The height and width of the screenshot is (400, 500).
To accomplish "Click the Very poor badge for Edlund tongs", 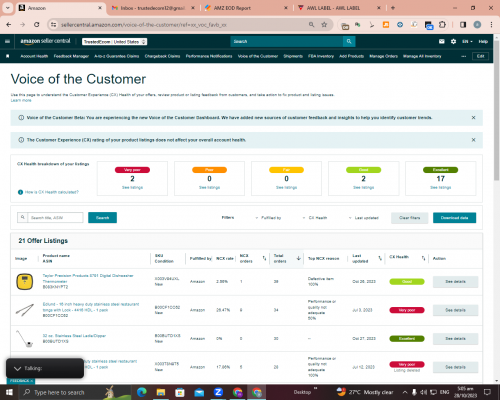I will click(407, 310).
